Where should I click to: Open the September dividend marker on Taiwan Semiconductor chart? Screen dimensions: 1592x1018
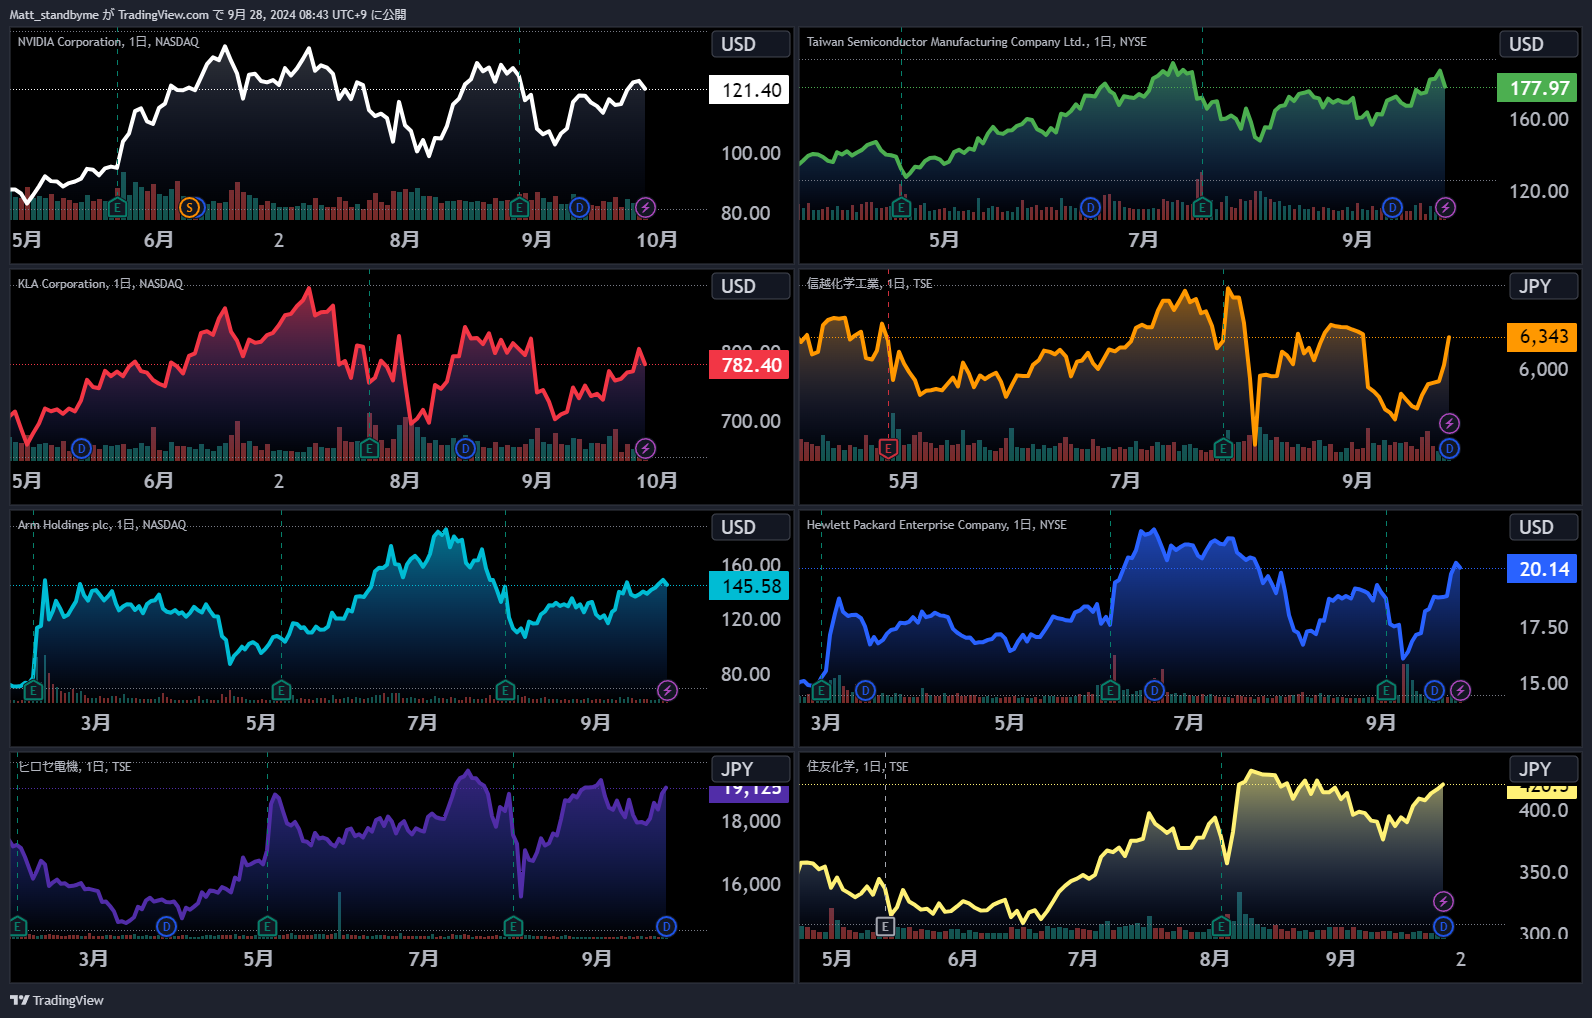[x=1392, y=208]
